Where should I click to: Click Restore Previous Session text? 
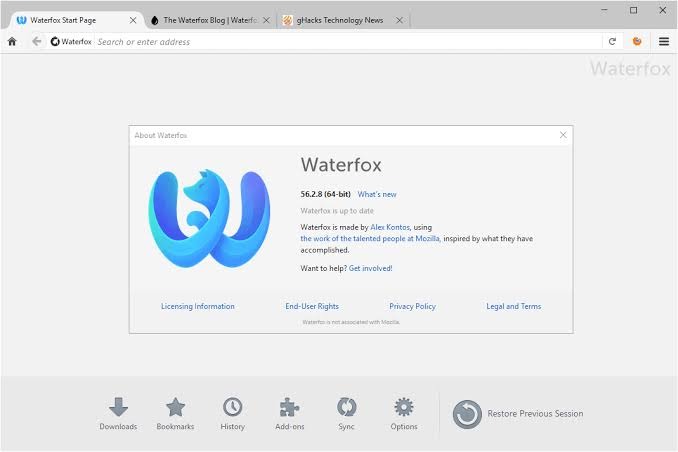tap(535, 414)
